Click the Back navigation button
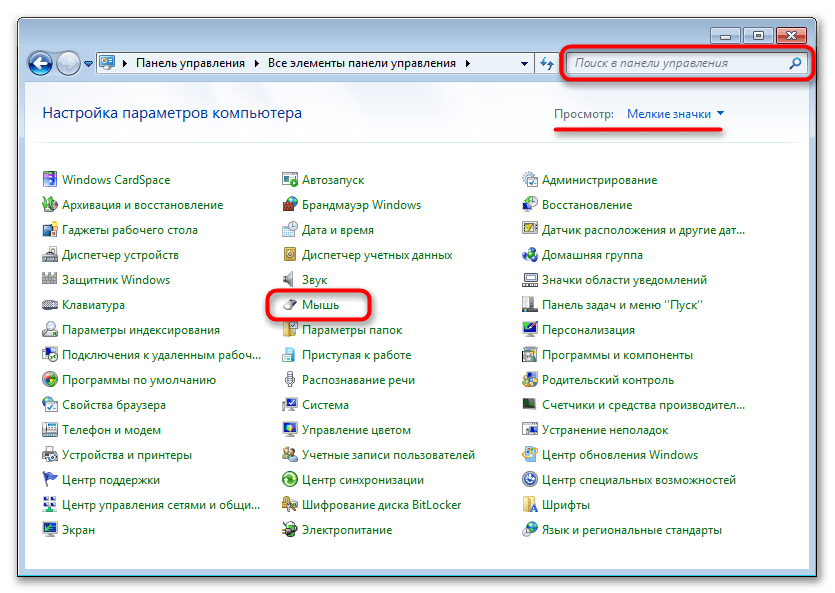Viewport: 835px width, 593px height. 40,63
